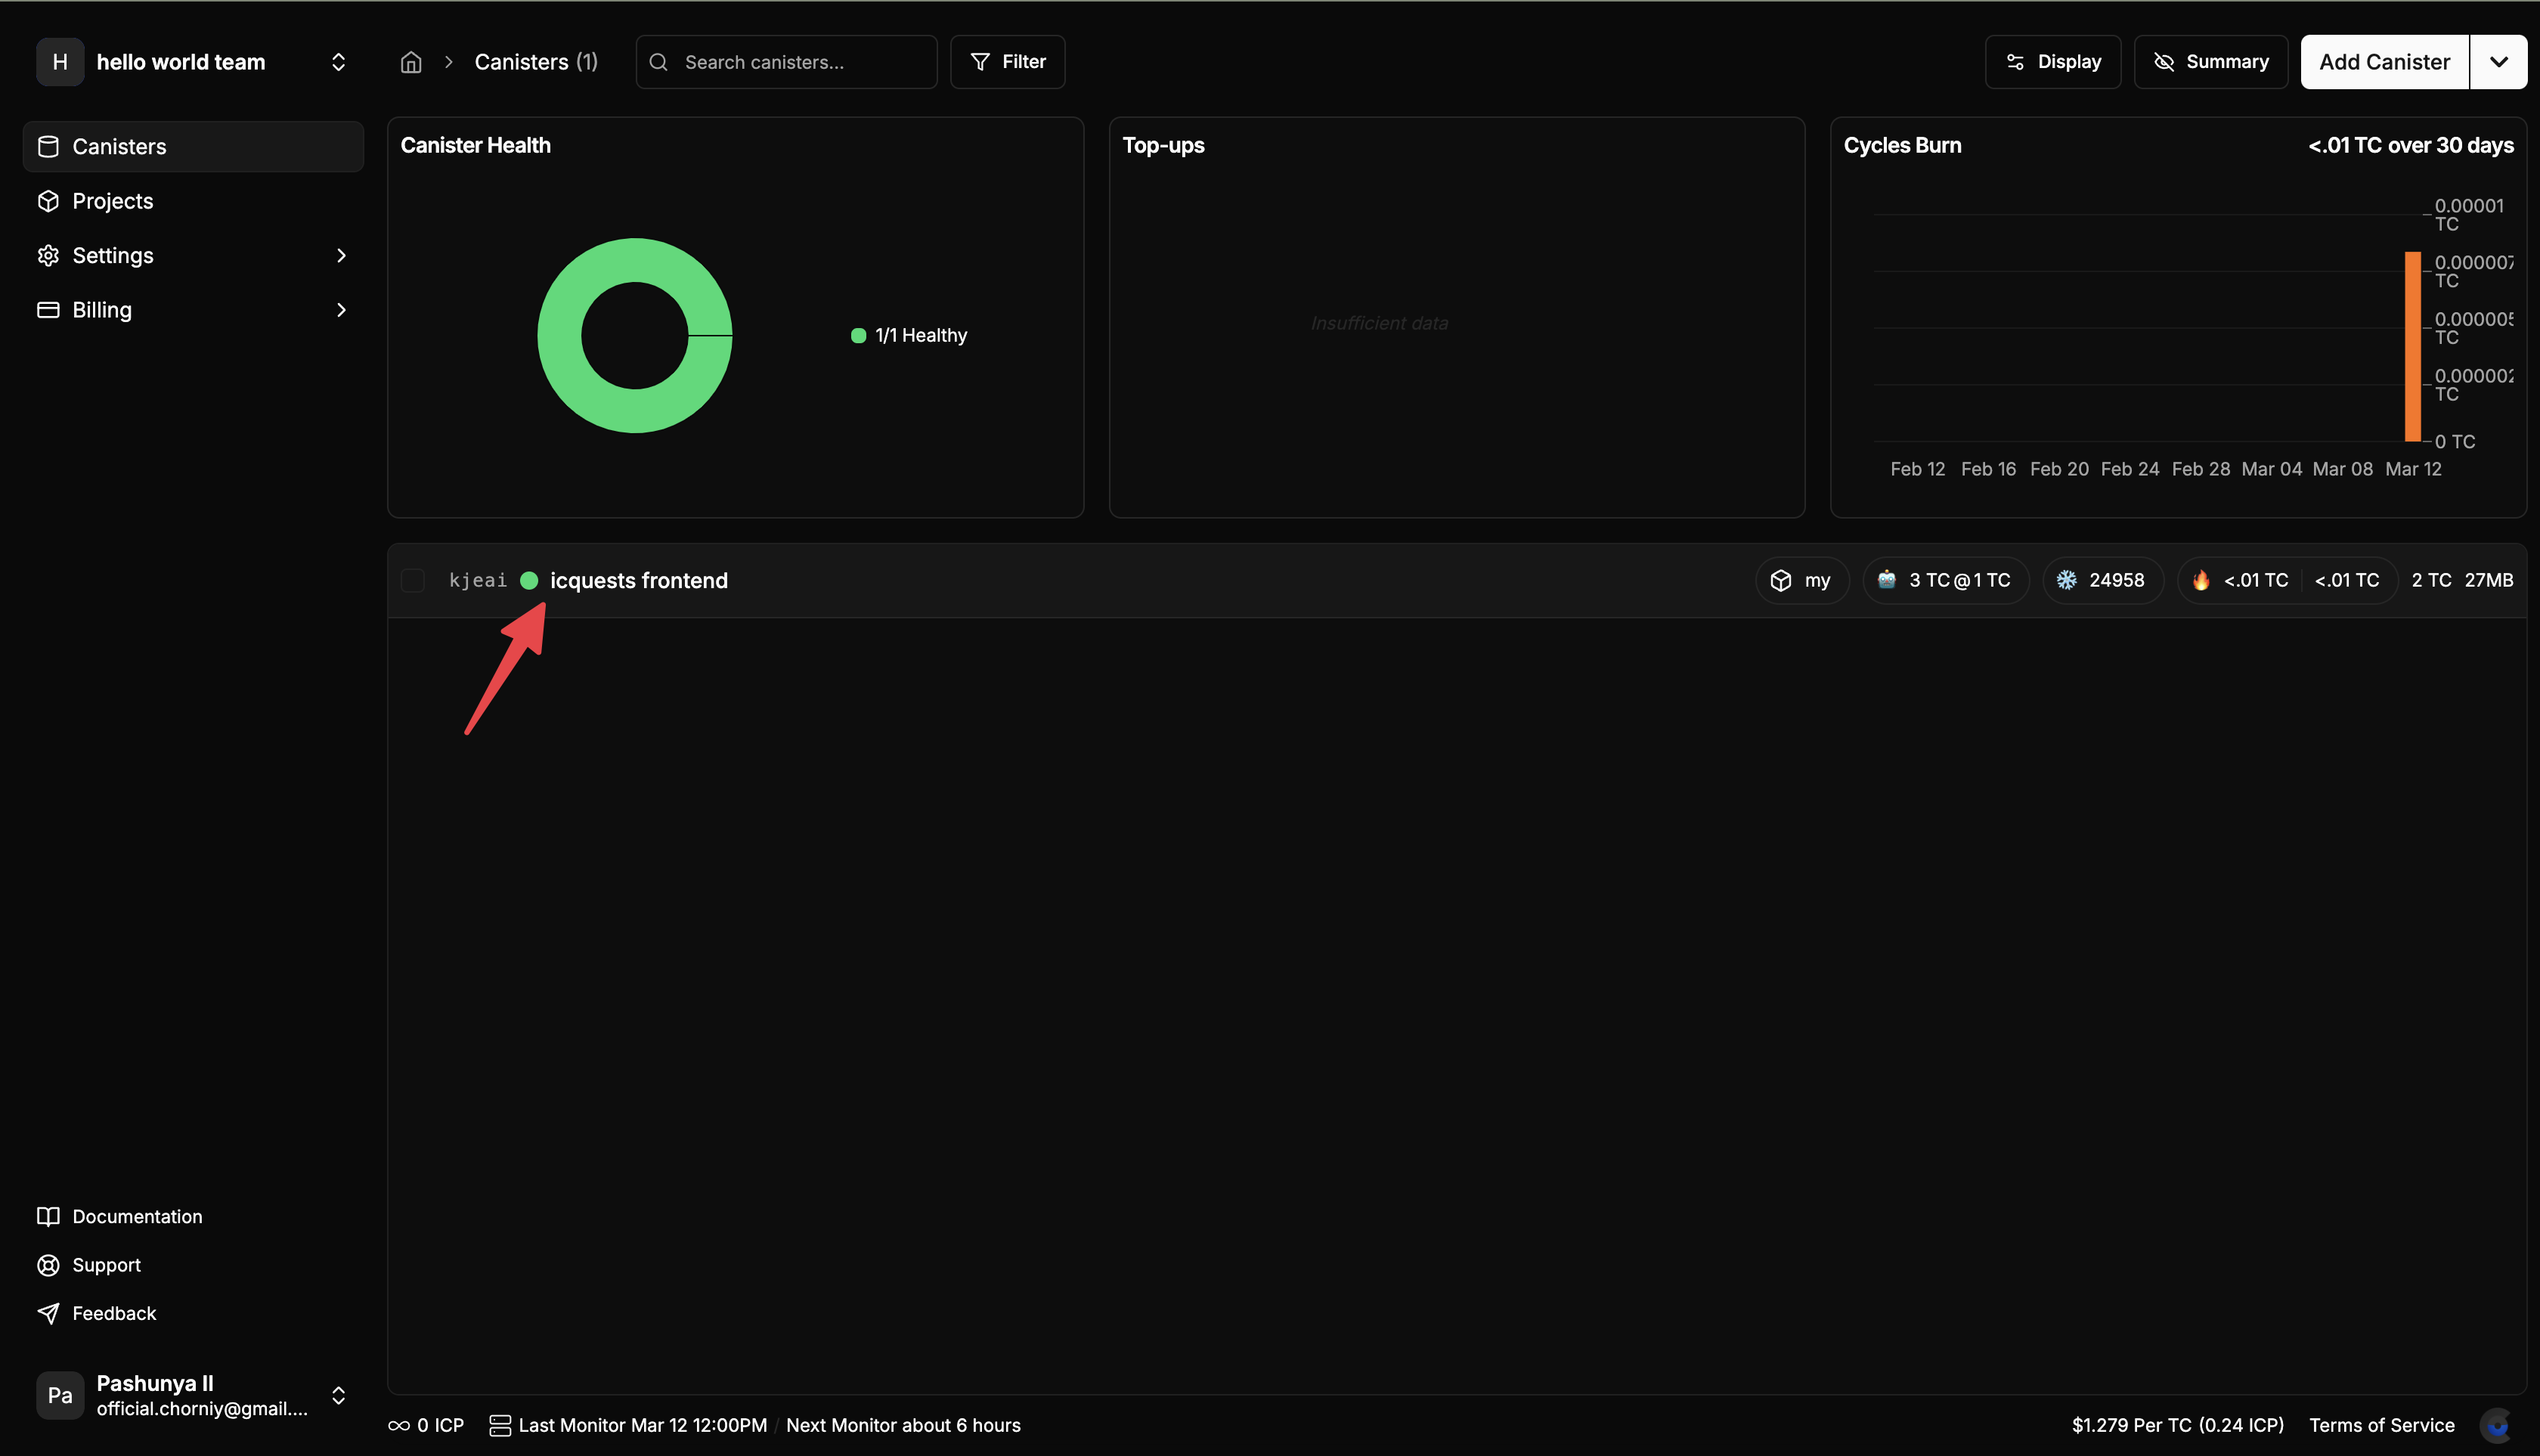2540x1456 pixels.
Task: Click the Feedback paper plane icon
Action: (x=48, y=1313)
